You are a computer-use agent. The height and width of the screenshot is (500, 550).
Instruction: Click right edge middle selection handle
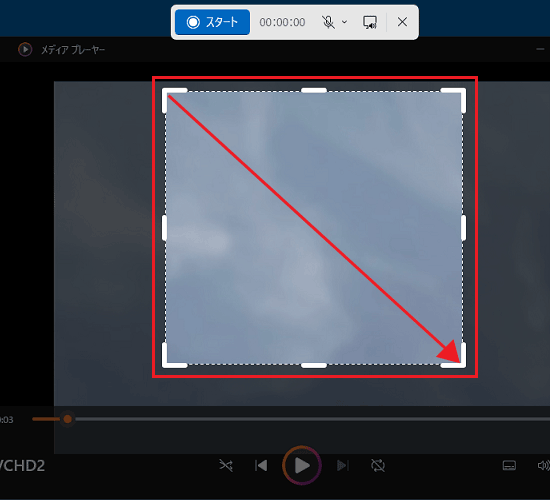(464, 228)
